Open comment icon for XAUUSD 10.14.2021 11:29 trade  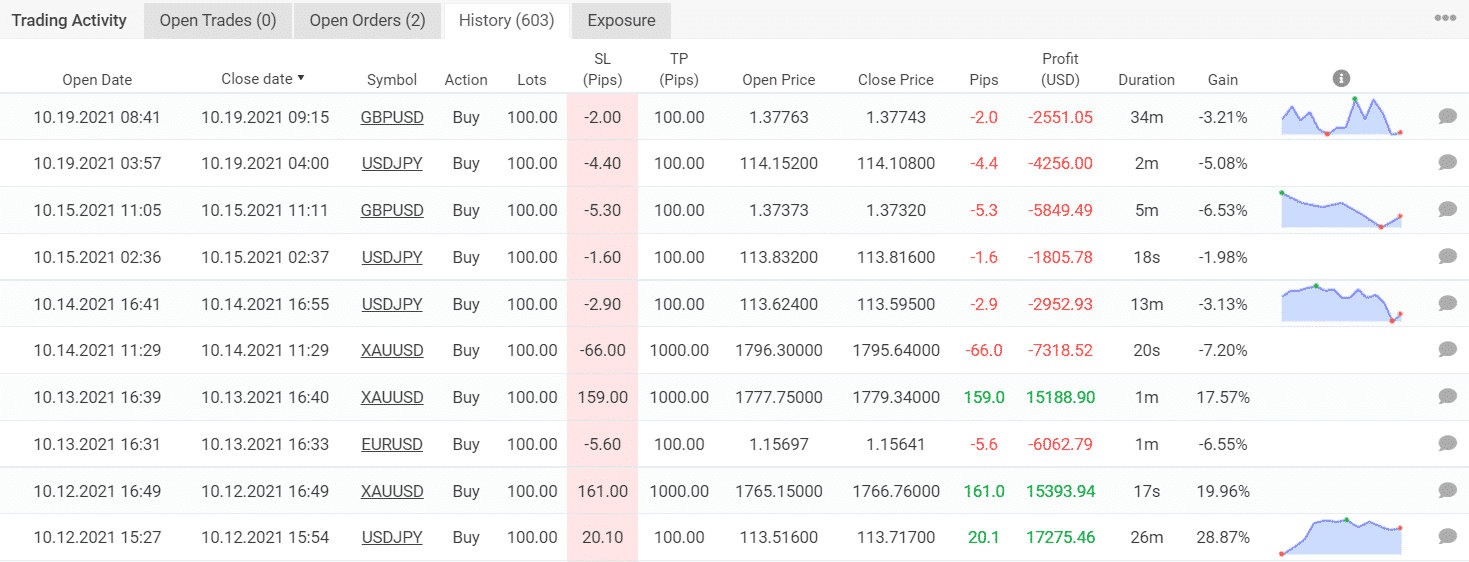pyautogui.click(x=1447, y=350)
